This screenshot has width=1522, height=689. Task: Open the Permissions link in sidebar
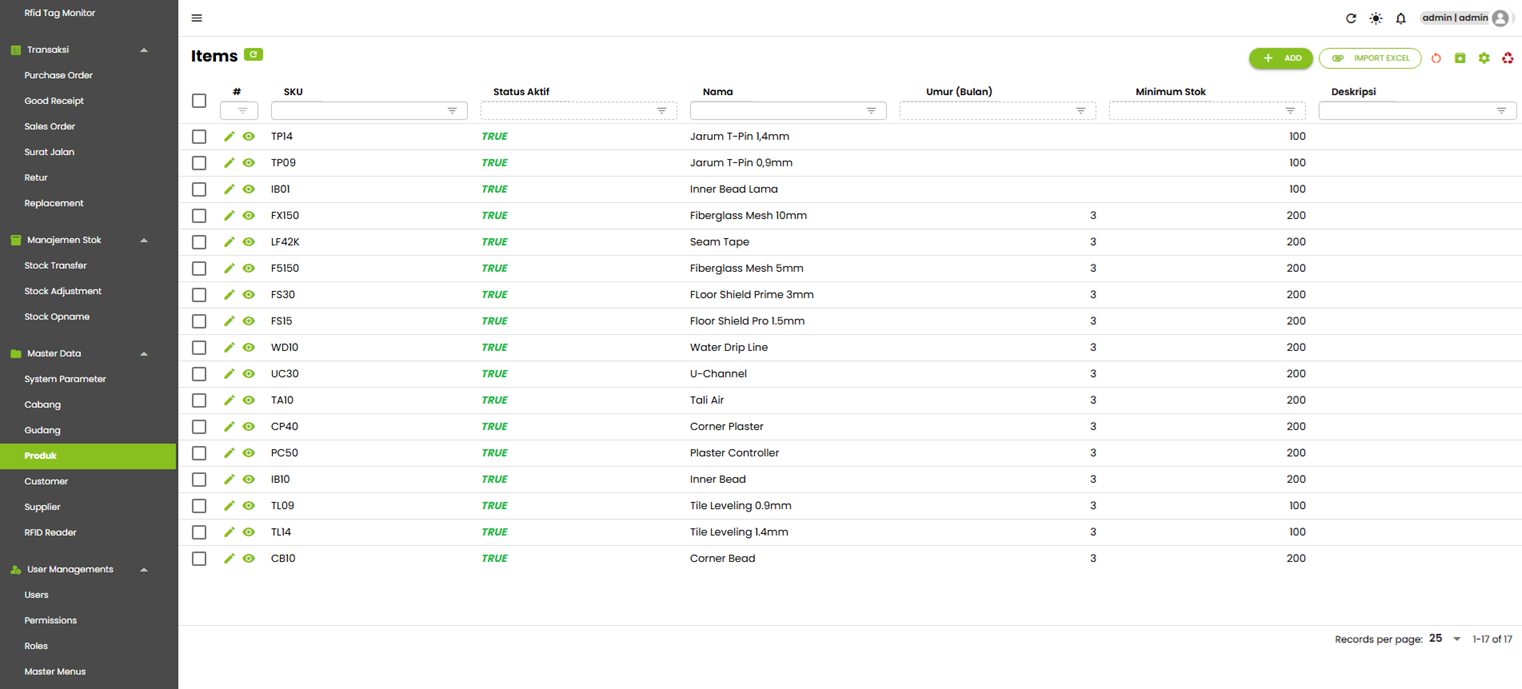pos(50,621)
